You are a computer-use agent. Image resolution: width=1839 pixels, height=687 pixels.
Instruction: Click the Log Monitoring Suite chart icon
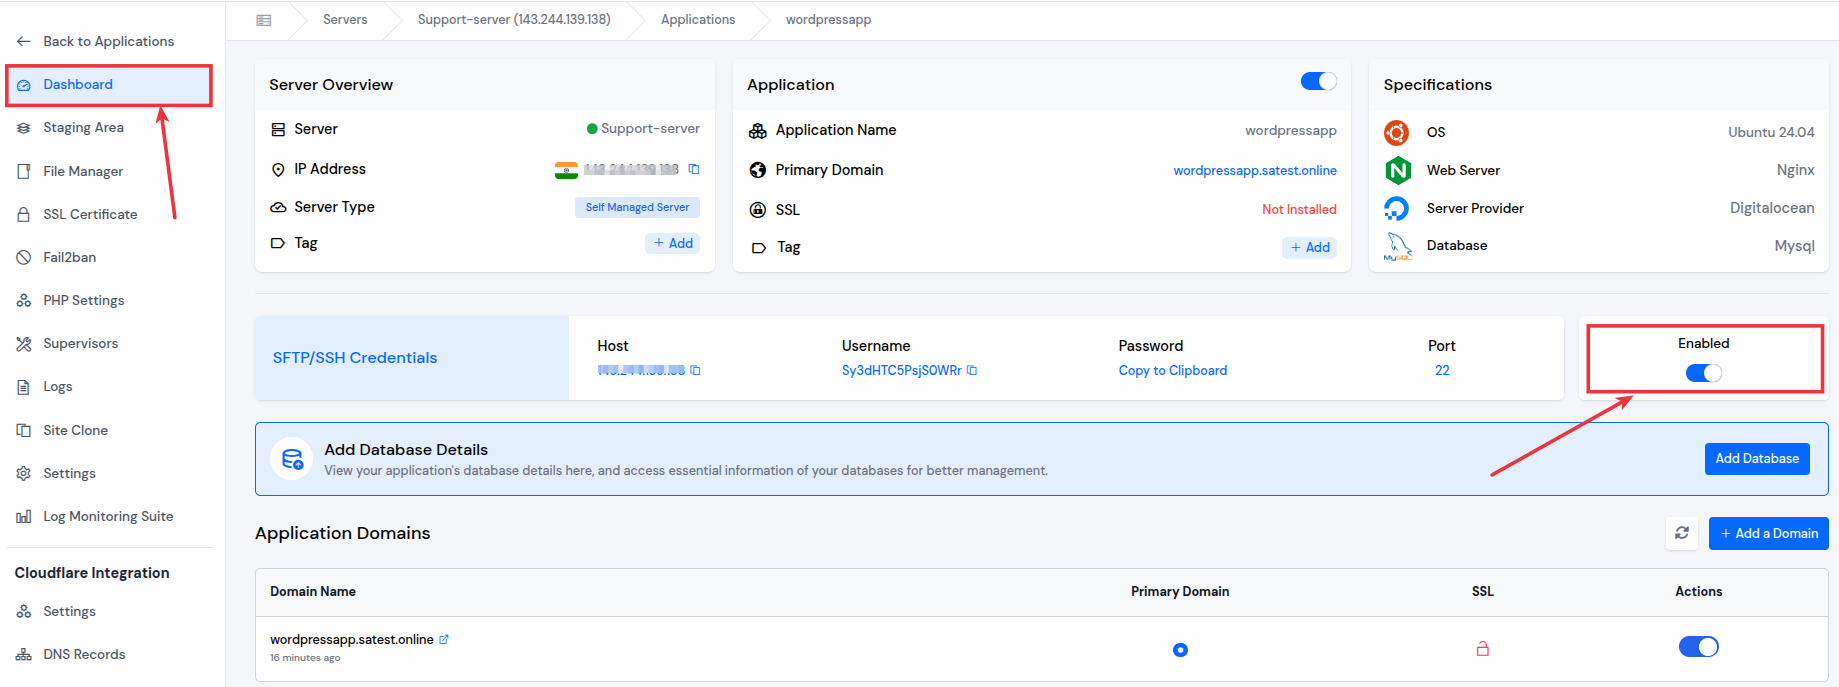(x=23, y=516)
